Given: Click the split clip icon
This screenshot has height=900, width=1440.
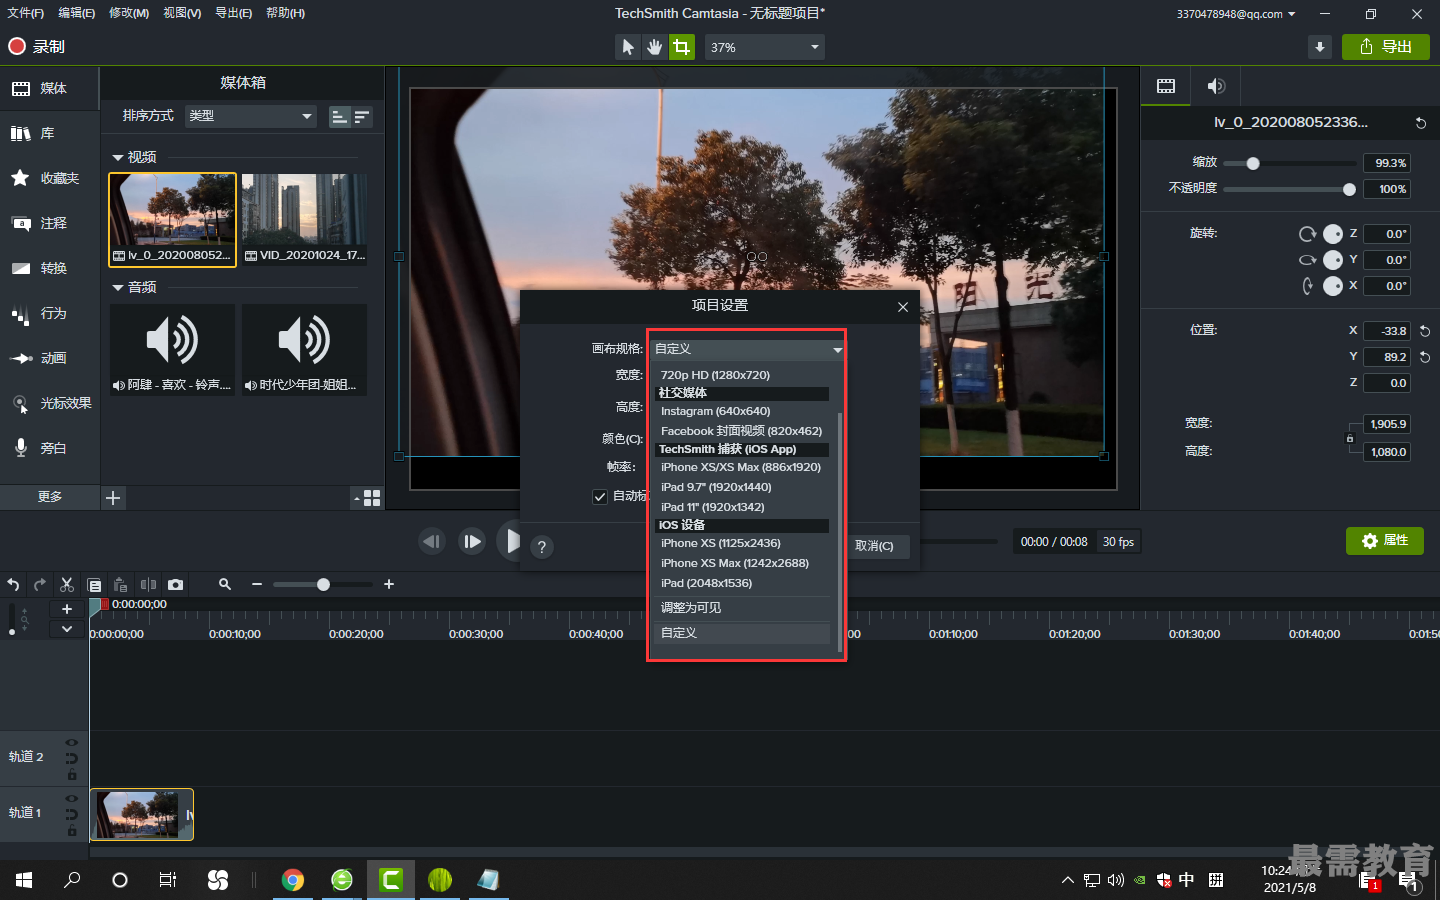Looking at the screenshot, I should click(148, 584).
